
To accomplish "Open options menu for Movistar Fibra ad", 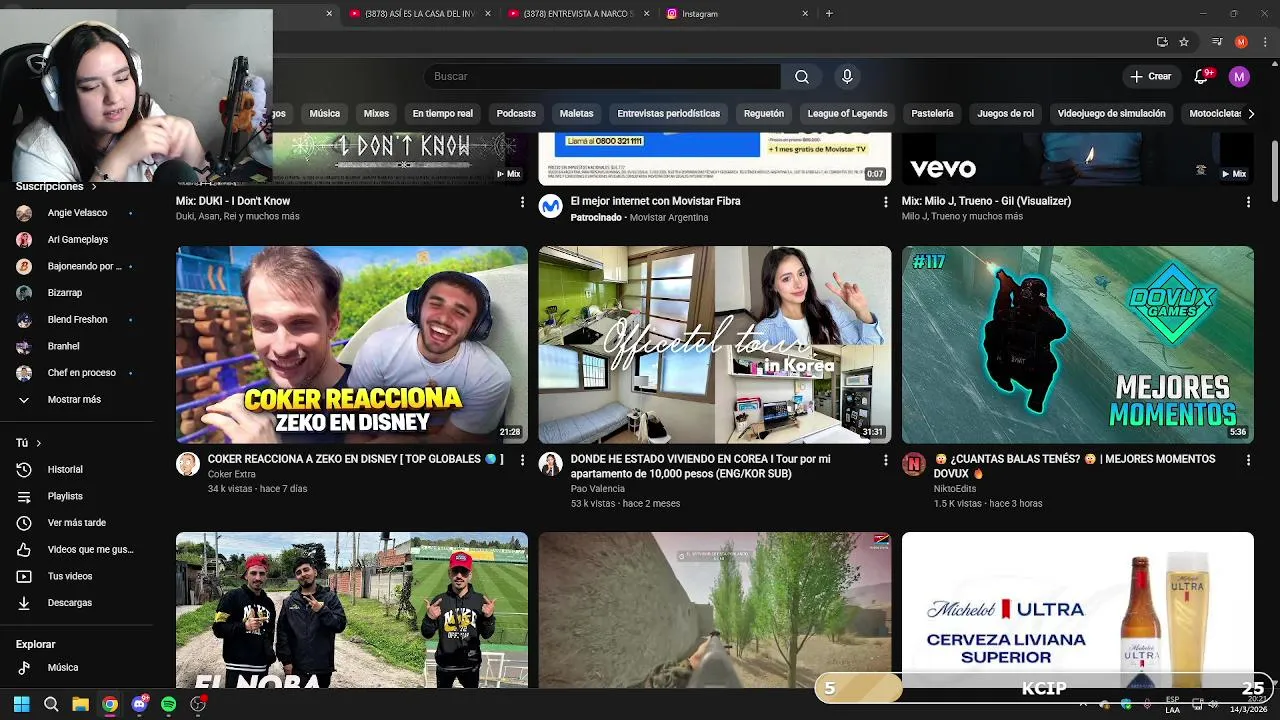I will point(885,202).
